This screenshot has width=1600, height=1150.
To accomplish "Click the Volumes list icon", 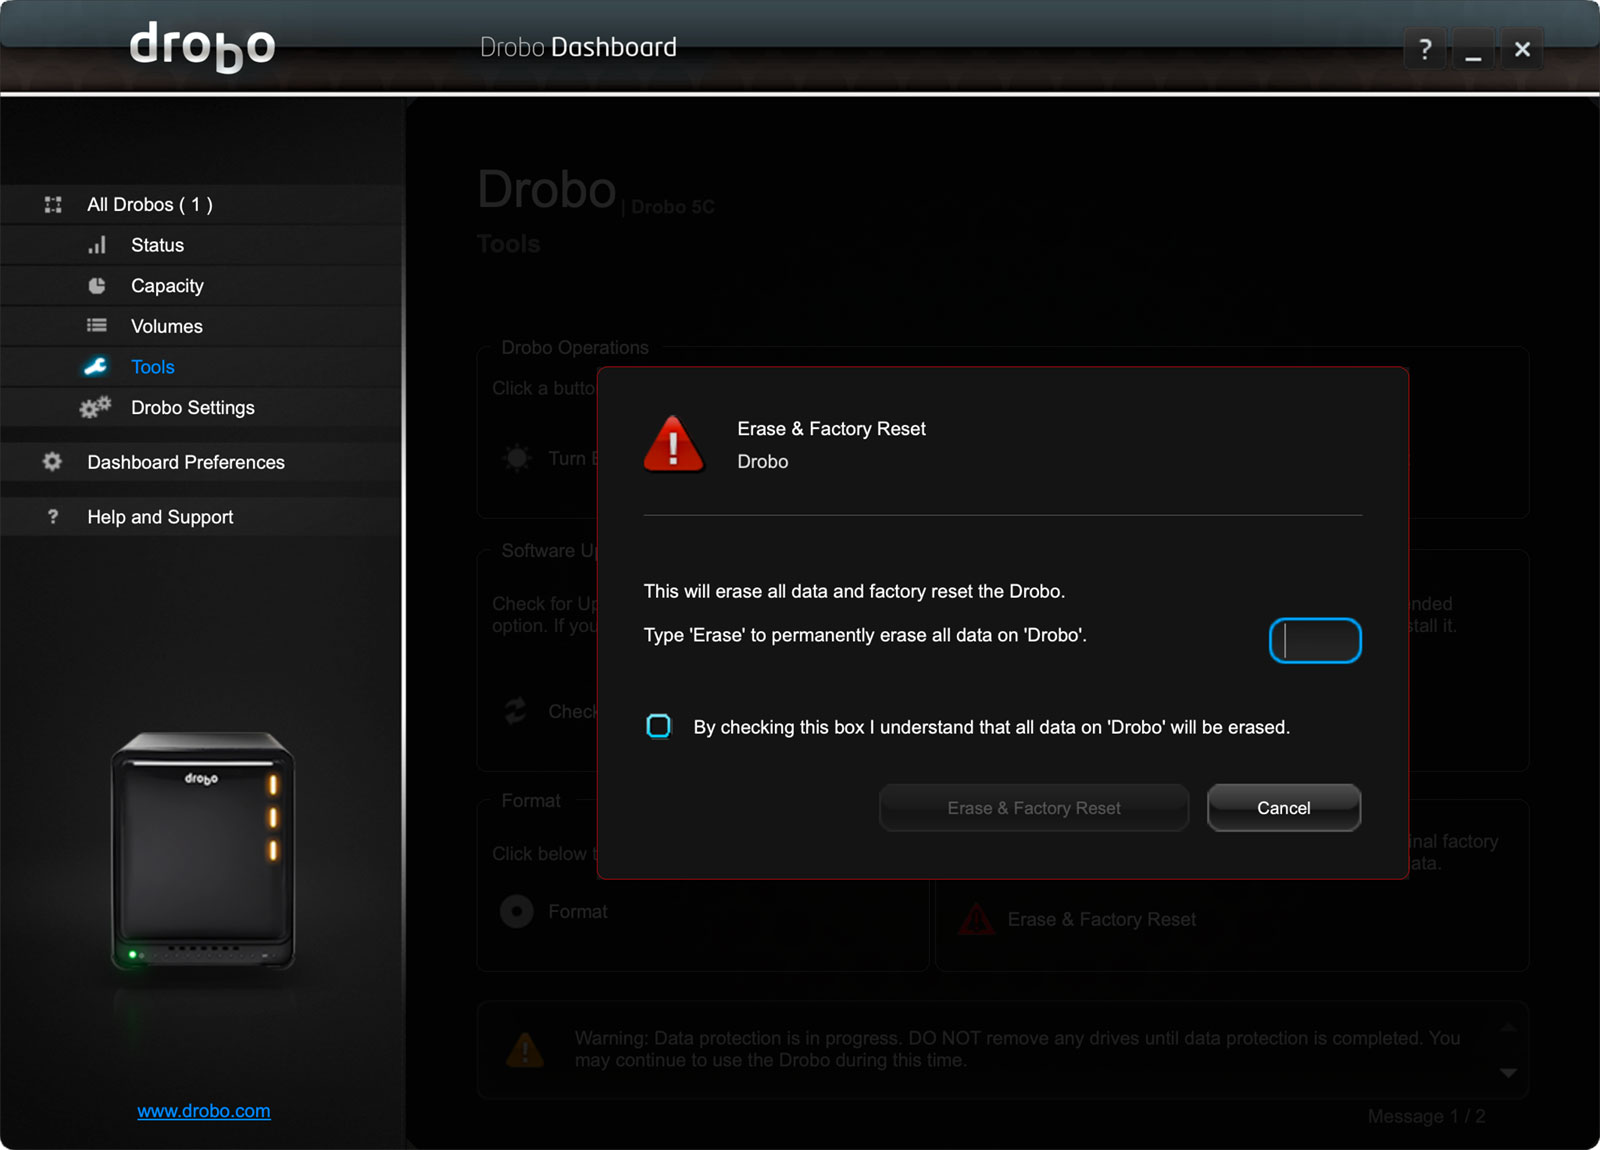I will (x=97, y=326).
